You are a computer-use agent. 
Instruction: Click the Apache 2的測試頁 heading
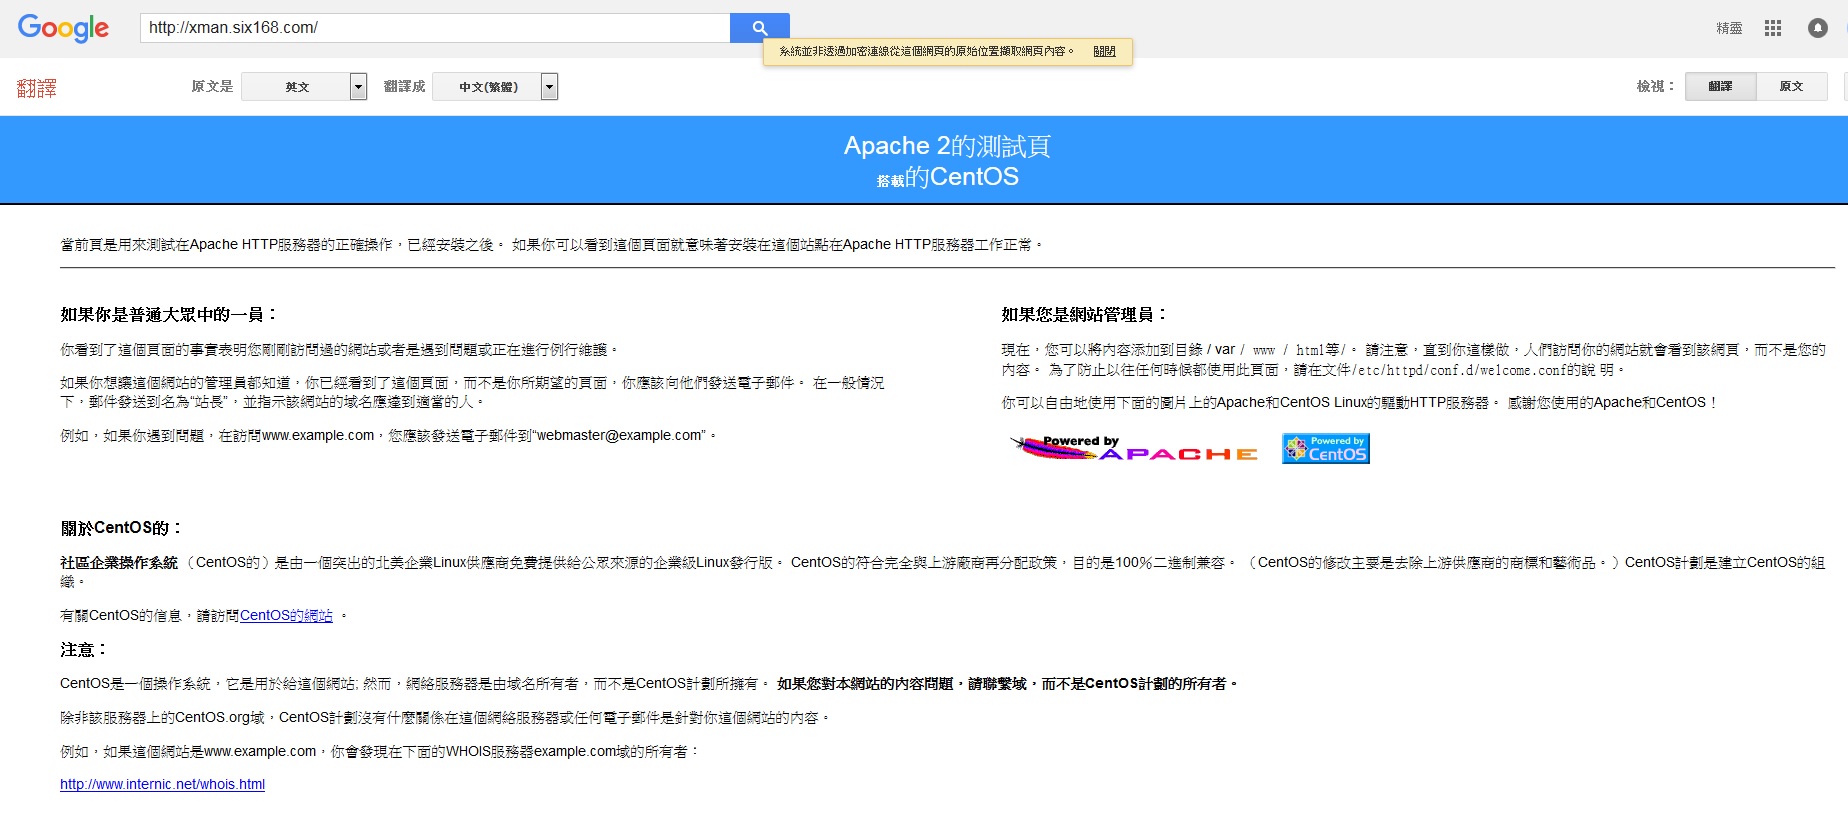(x=947, y=146)
